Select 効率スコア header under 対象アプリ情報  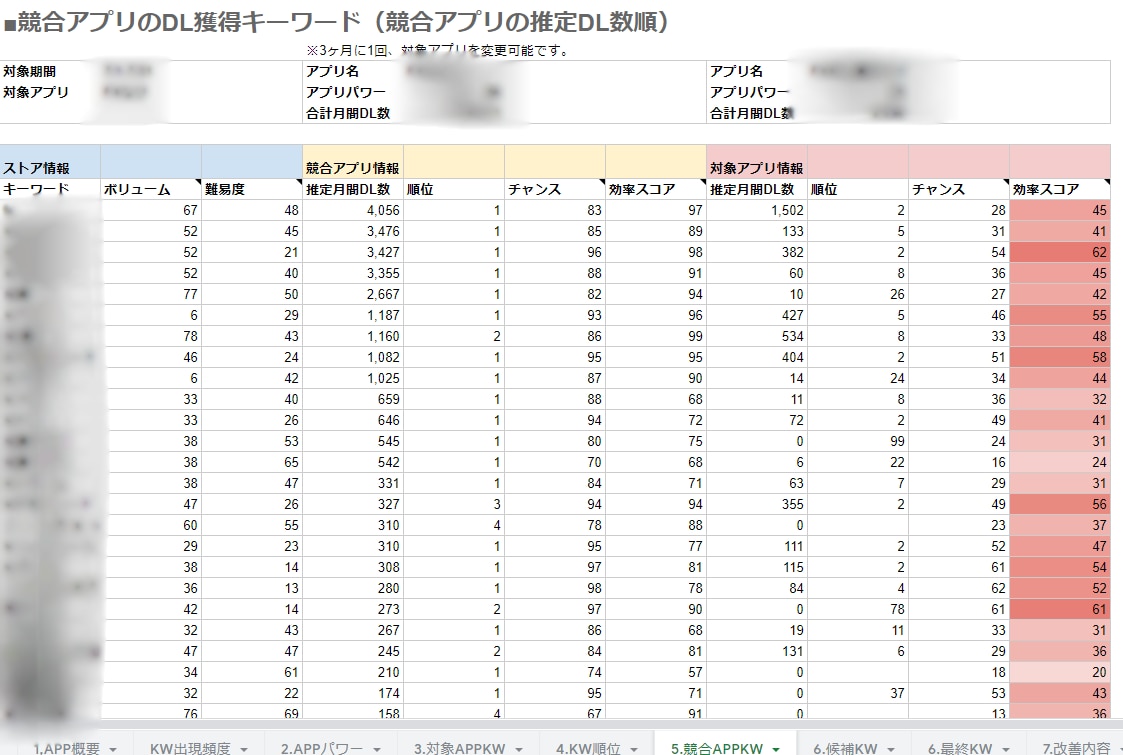[1060, 189]
